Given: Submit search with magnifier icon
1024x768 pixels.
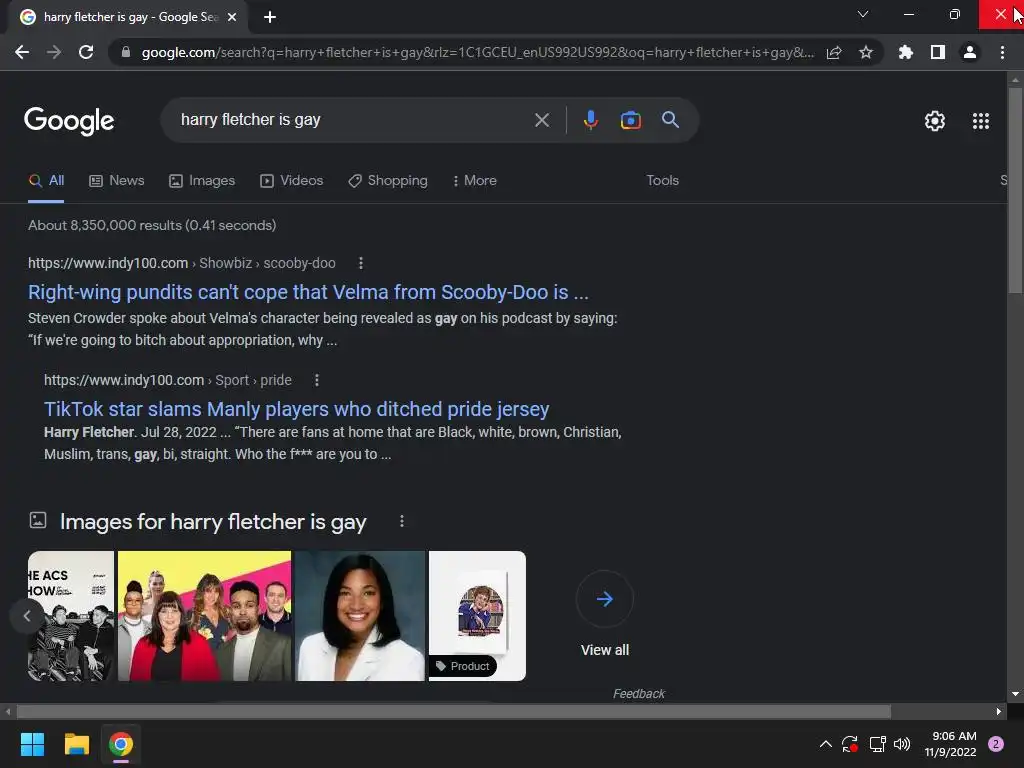Looking at the screenshot, I should [671, 120].
